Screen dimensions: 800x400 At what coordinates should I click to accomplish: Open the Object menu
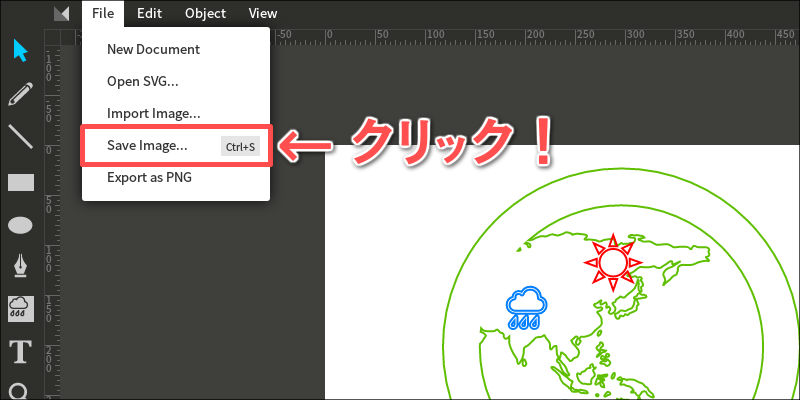click(206, 14)
